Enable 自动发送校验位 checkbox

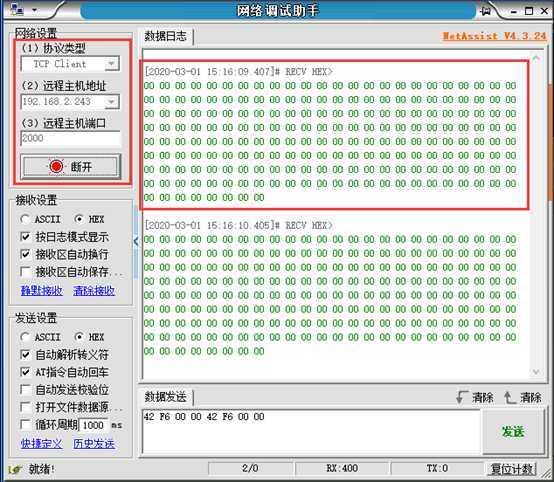25,389
